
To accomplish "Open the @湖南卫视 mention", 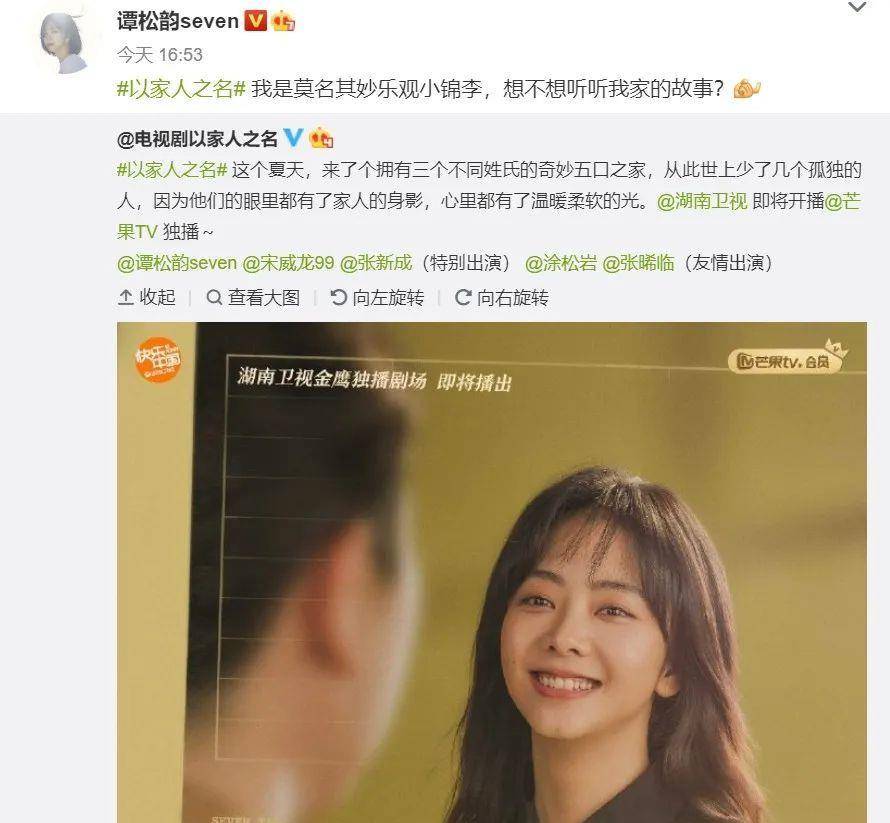I will point(702,201).
